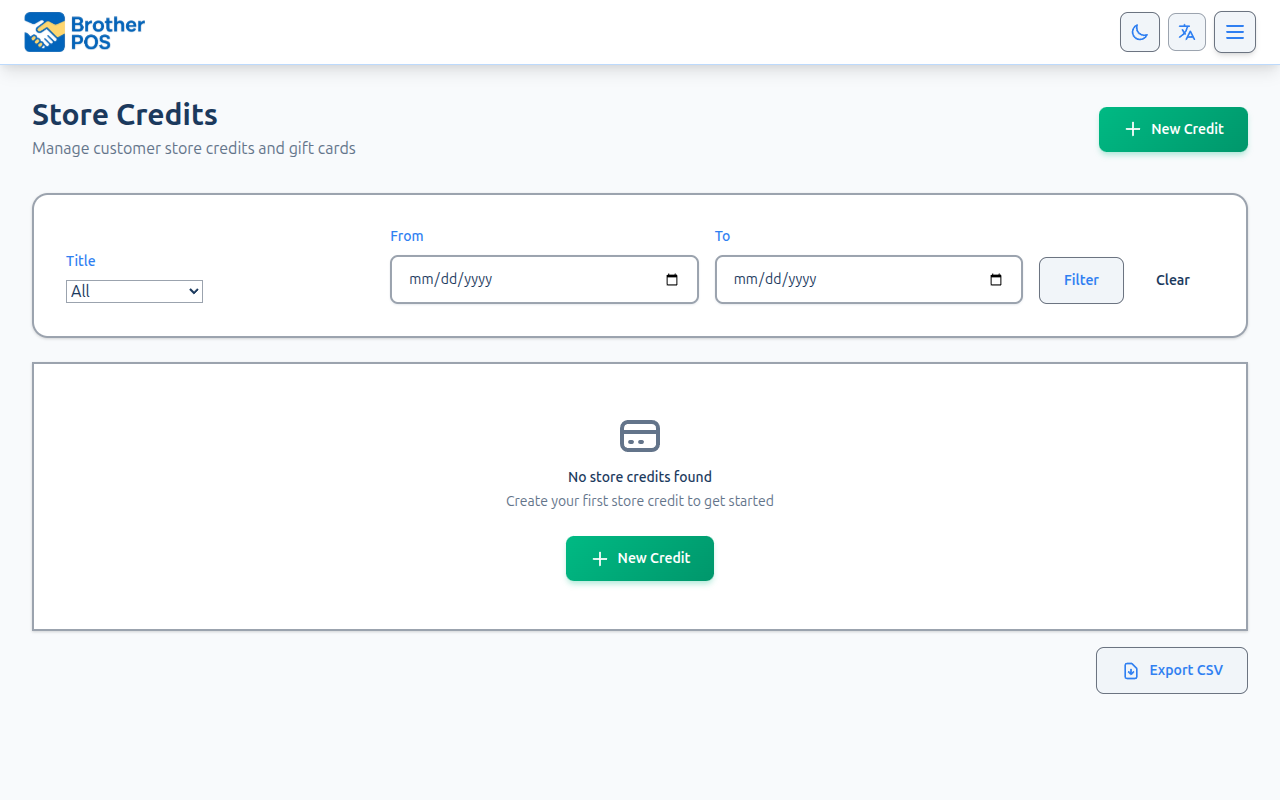Viewport: 1280px width, 800px height.
Task: Export store credits as CSV
Action: 1171,670
